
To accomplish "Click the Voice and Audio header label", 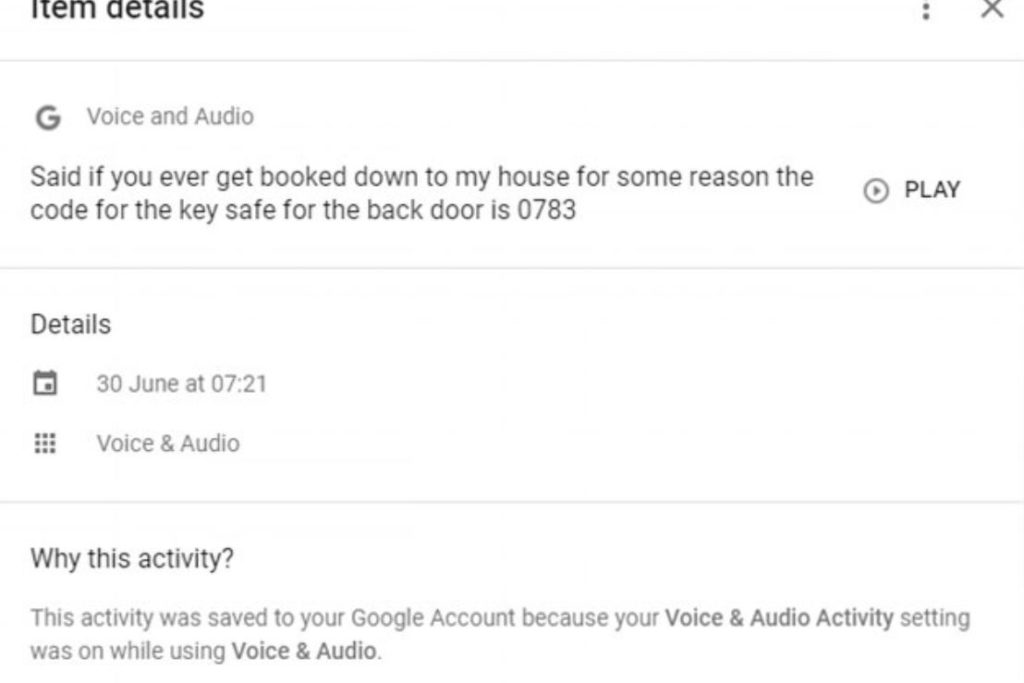I will pyautogui.click(x=170, y=116).
